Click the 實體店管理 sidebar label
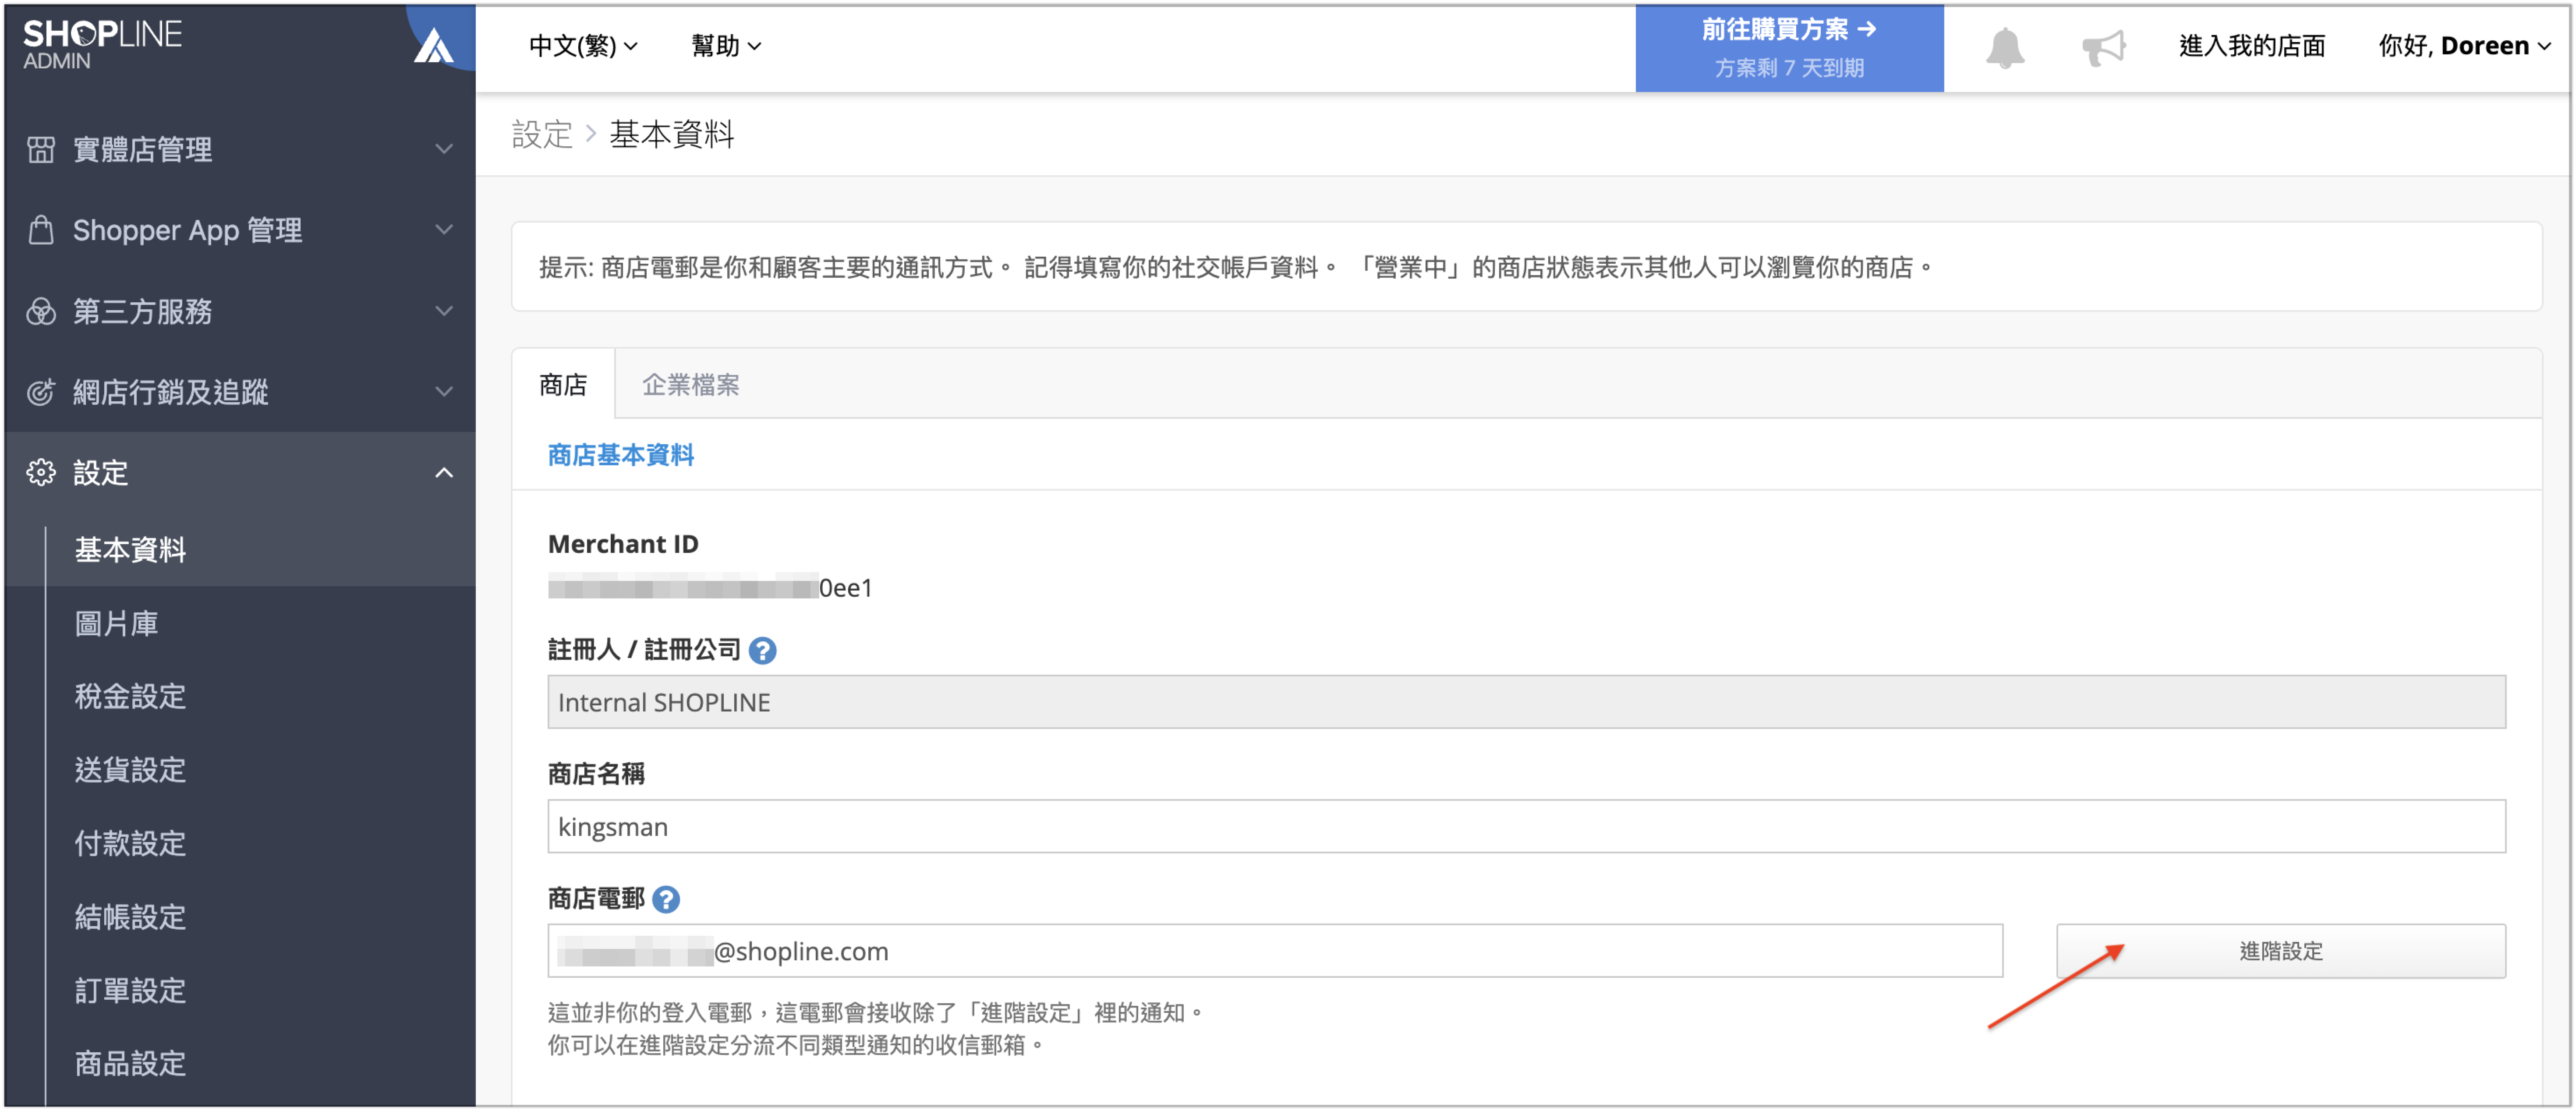The width and height of the screenshot is (2576, 1111). tap(142, 149)
